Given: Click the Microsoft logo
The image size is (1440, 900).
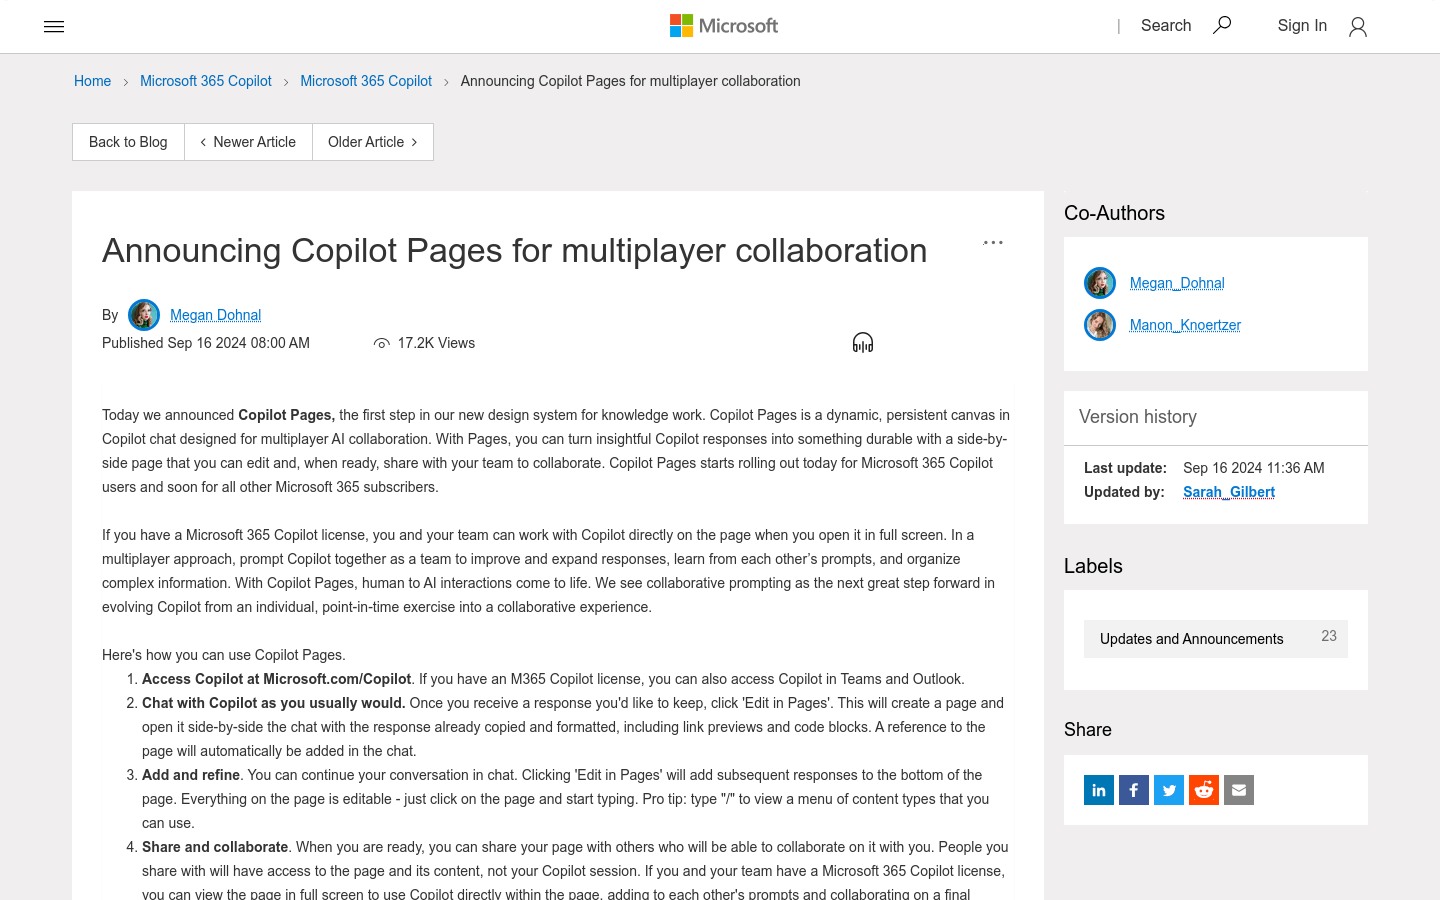Looking at the screenshot, I should (x=724, y=26).
